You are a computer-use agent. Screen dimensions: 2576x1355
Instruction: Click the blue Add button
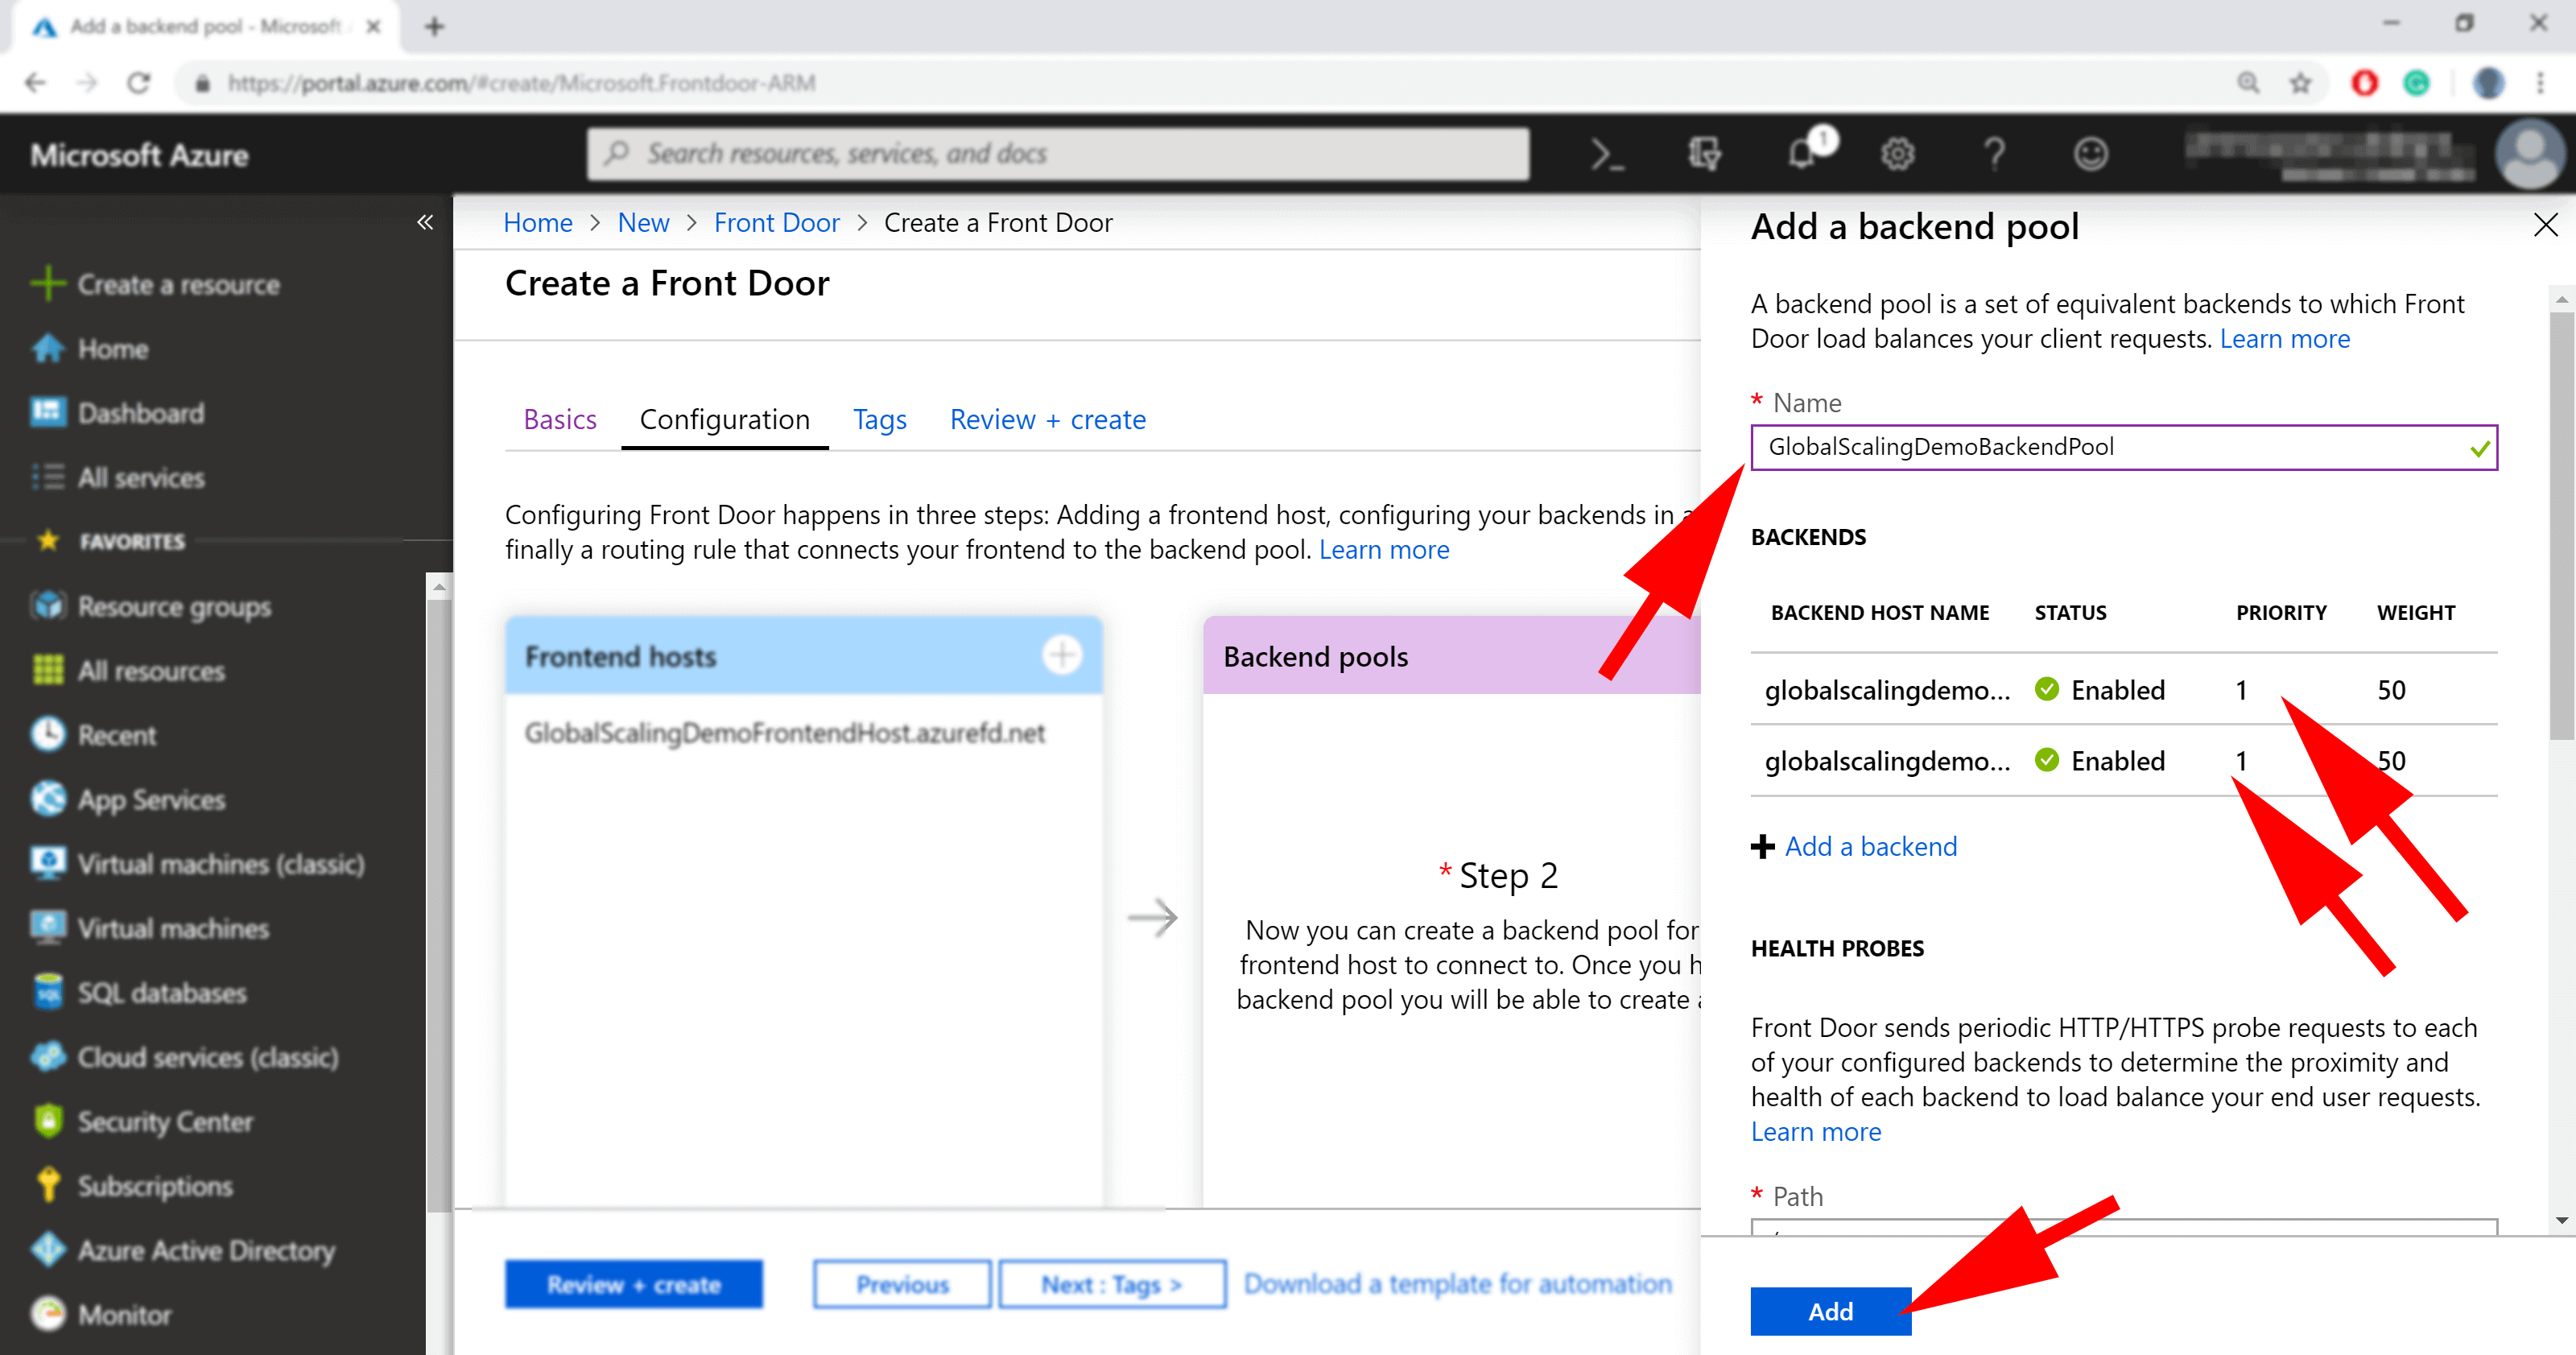[1830, 1310]
